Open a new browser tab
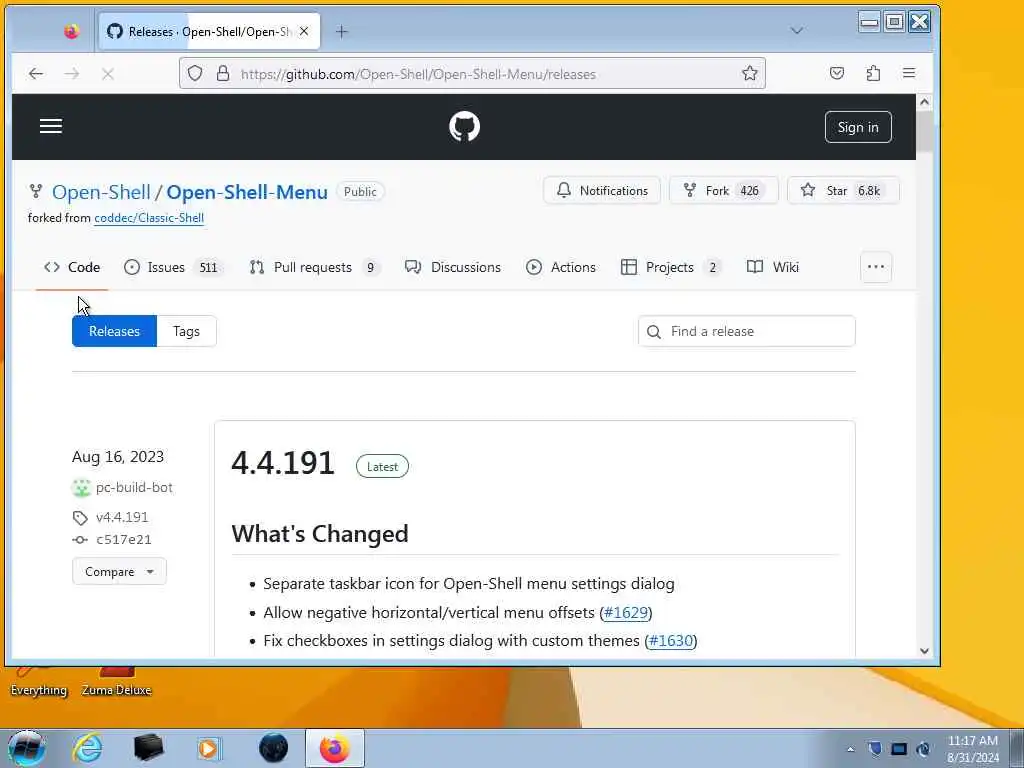This screenshot has height=768, width=1024. [342, 31]
